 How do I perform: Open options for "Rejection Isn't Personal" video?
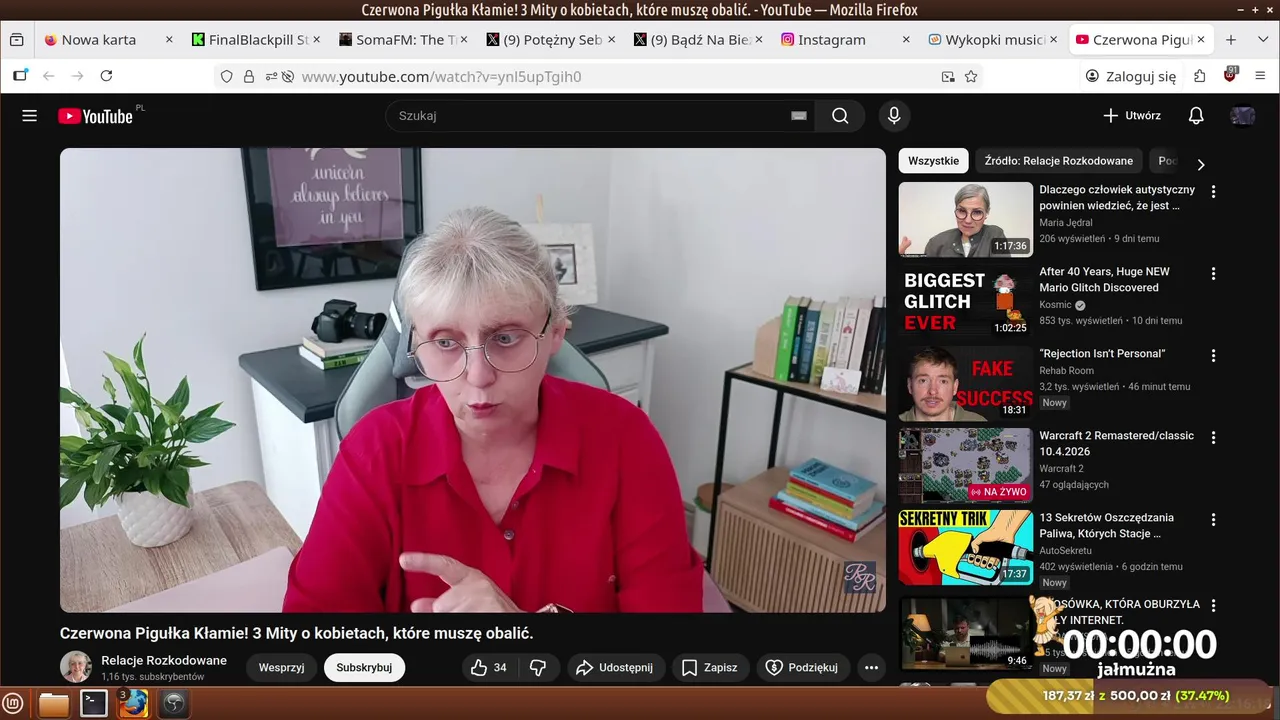click(x=1214, y=355)
